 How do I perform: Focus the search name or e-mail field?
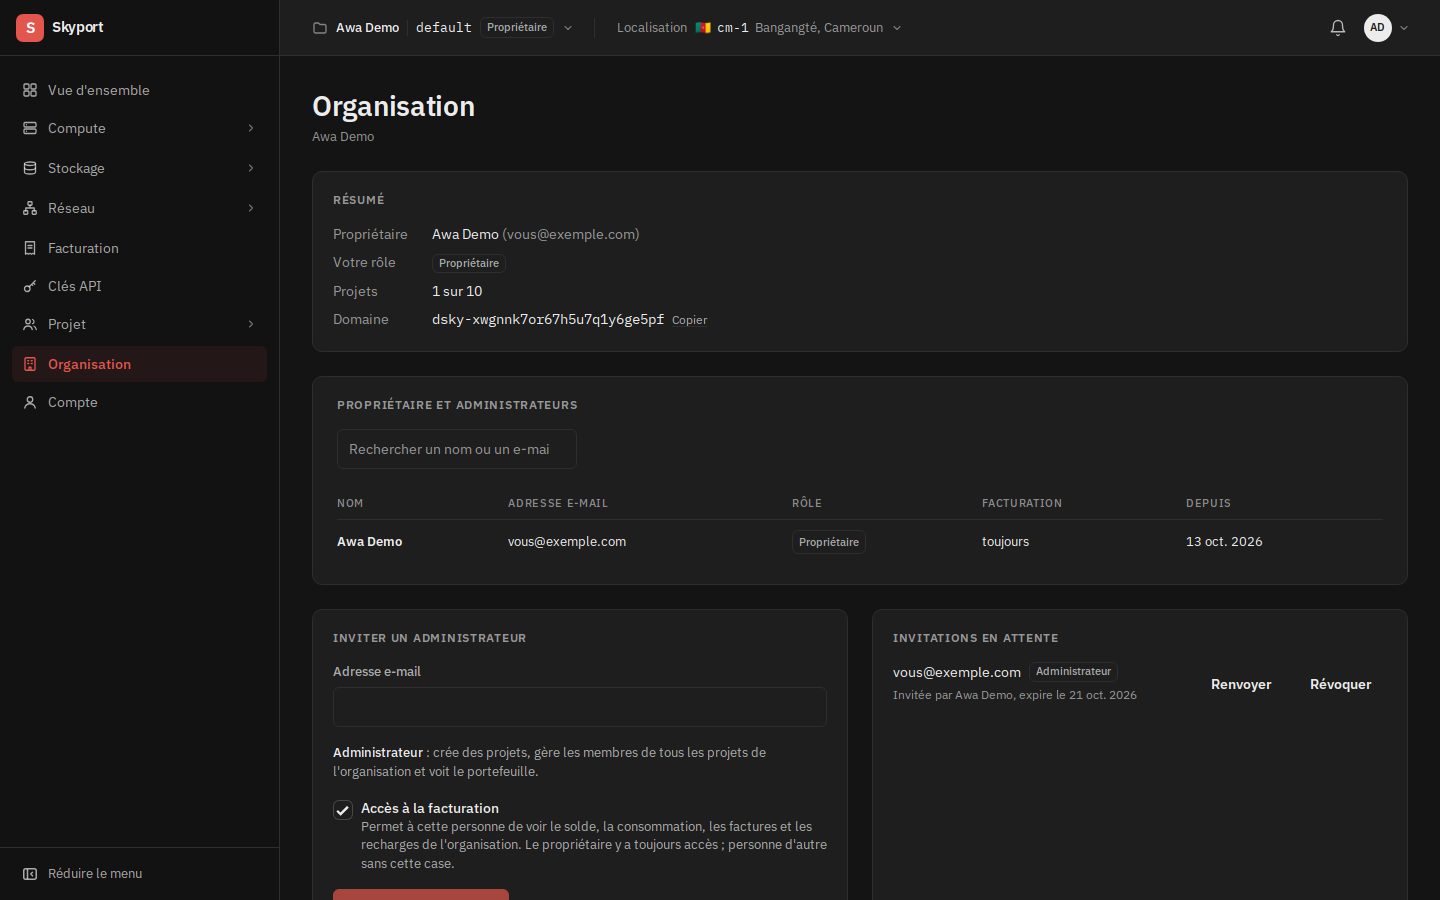pos(457,449)
